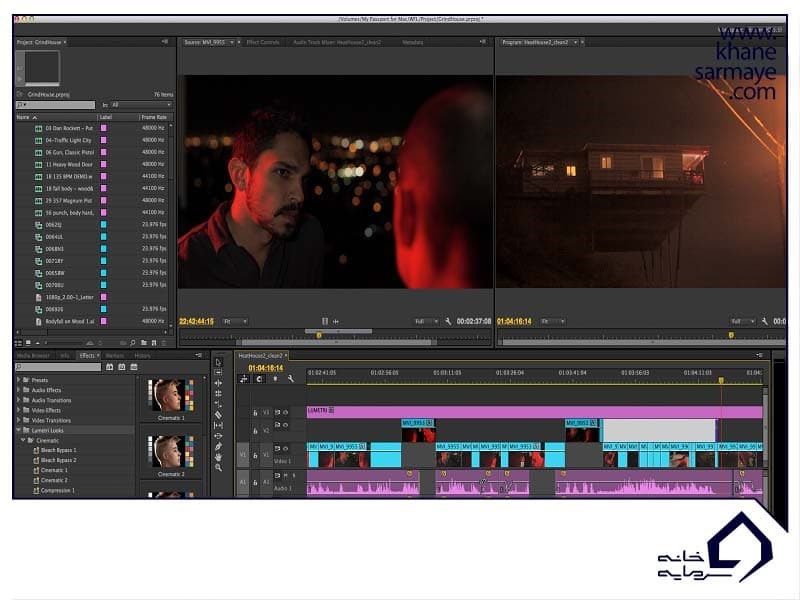Select the Slide tool

pyautogui.click(x=218, y=436)
